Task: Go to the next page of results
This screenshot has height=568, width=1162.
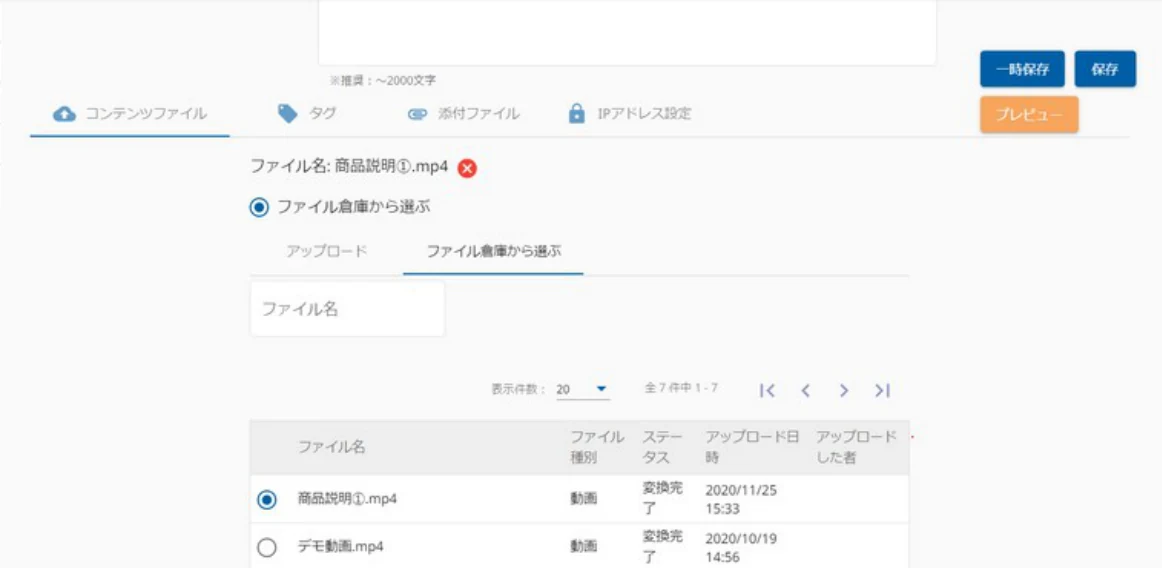Action: pyautogui.click(x=843, y=390)
